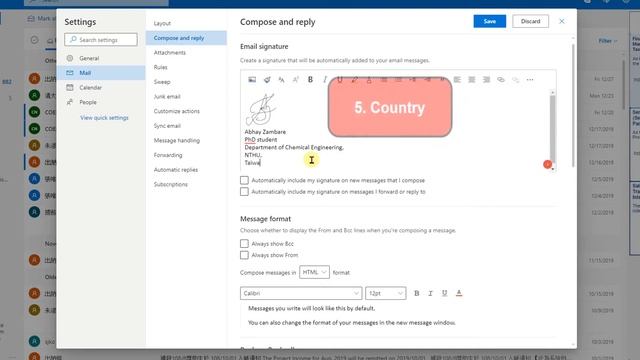Image resolution: width=640 pixels, height=360 pixels.
Task: Click the handwritten signature image
Action: 261,109
